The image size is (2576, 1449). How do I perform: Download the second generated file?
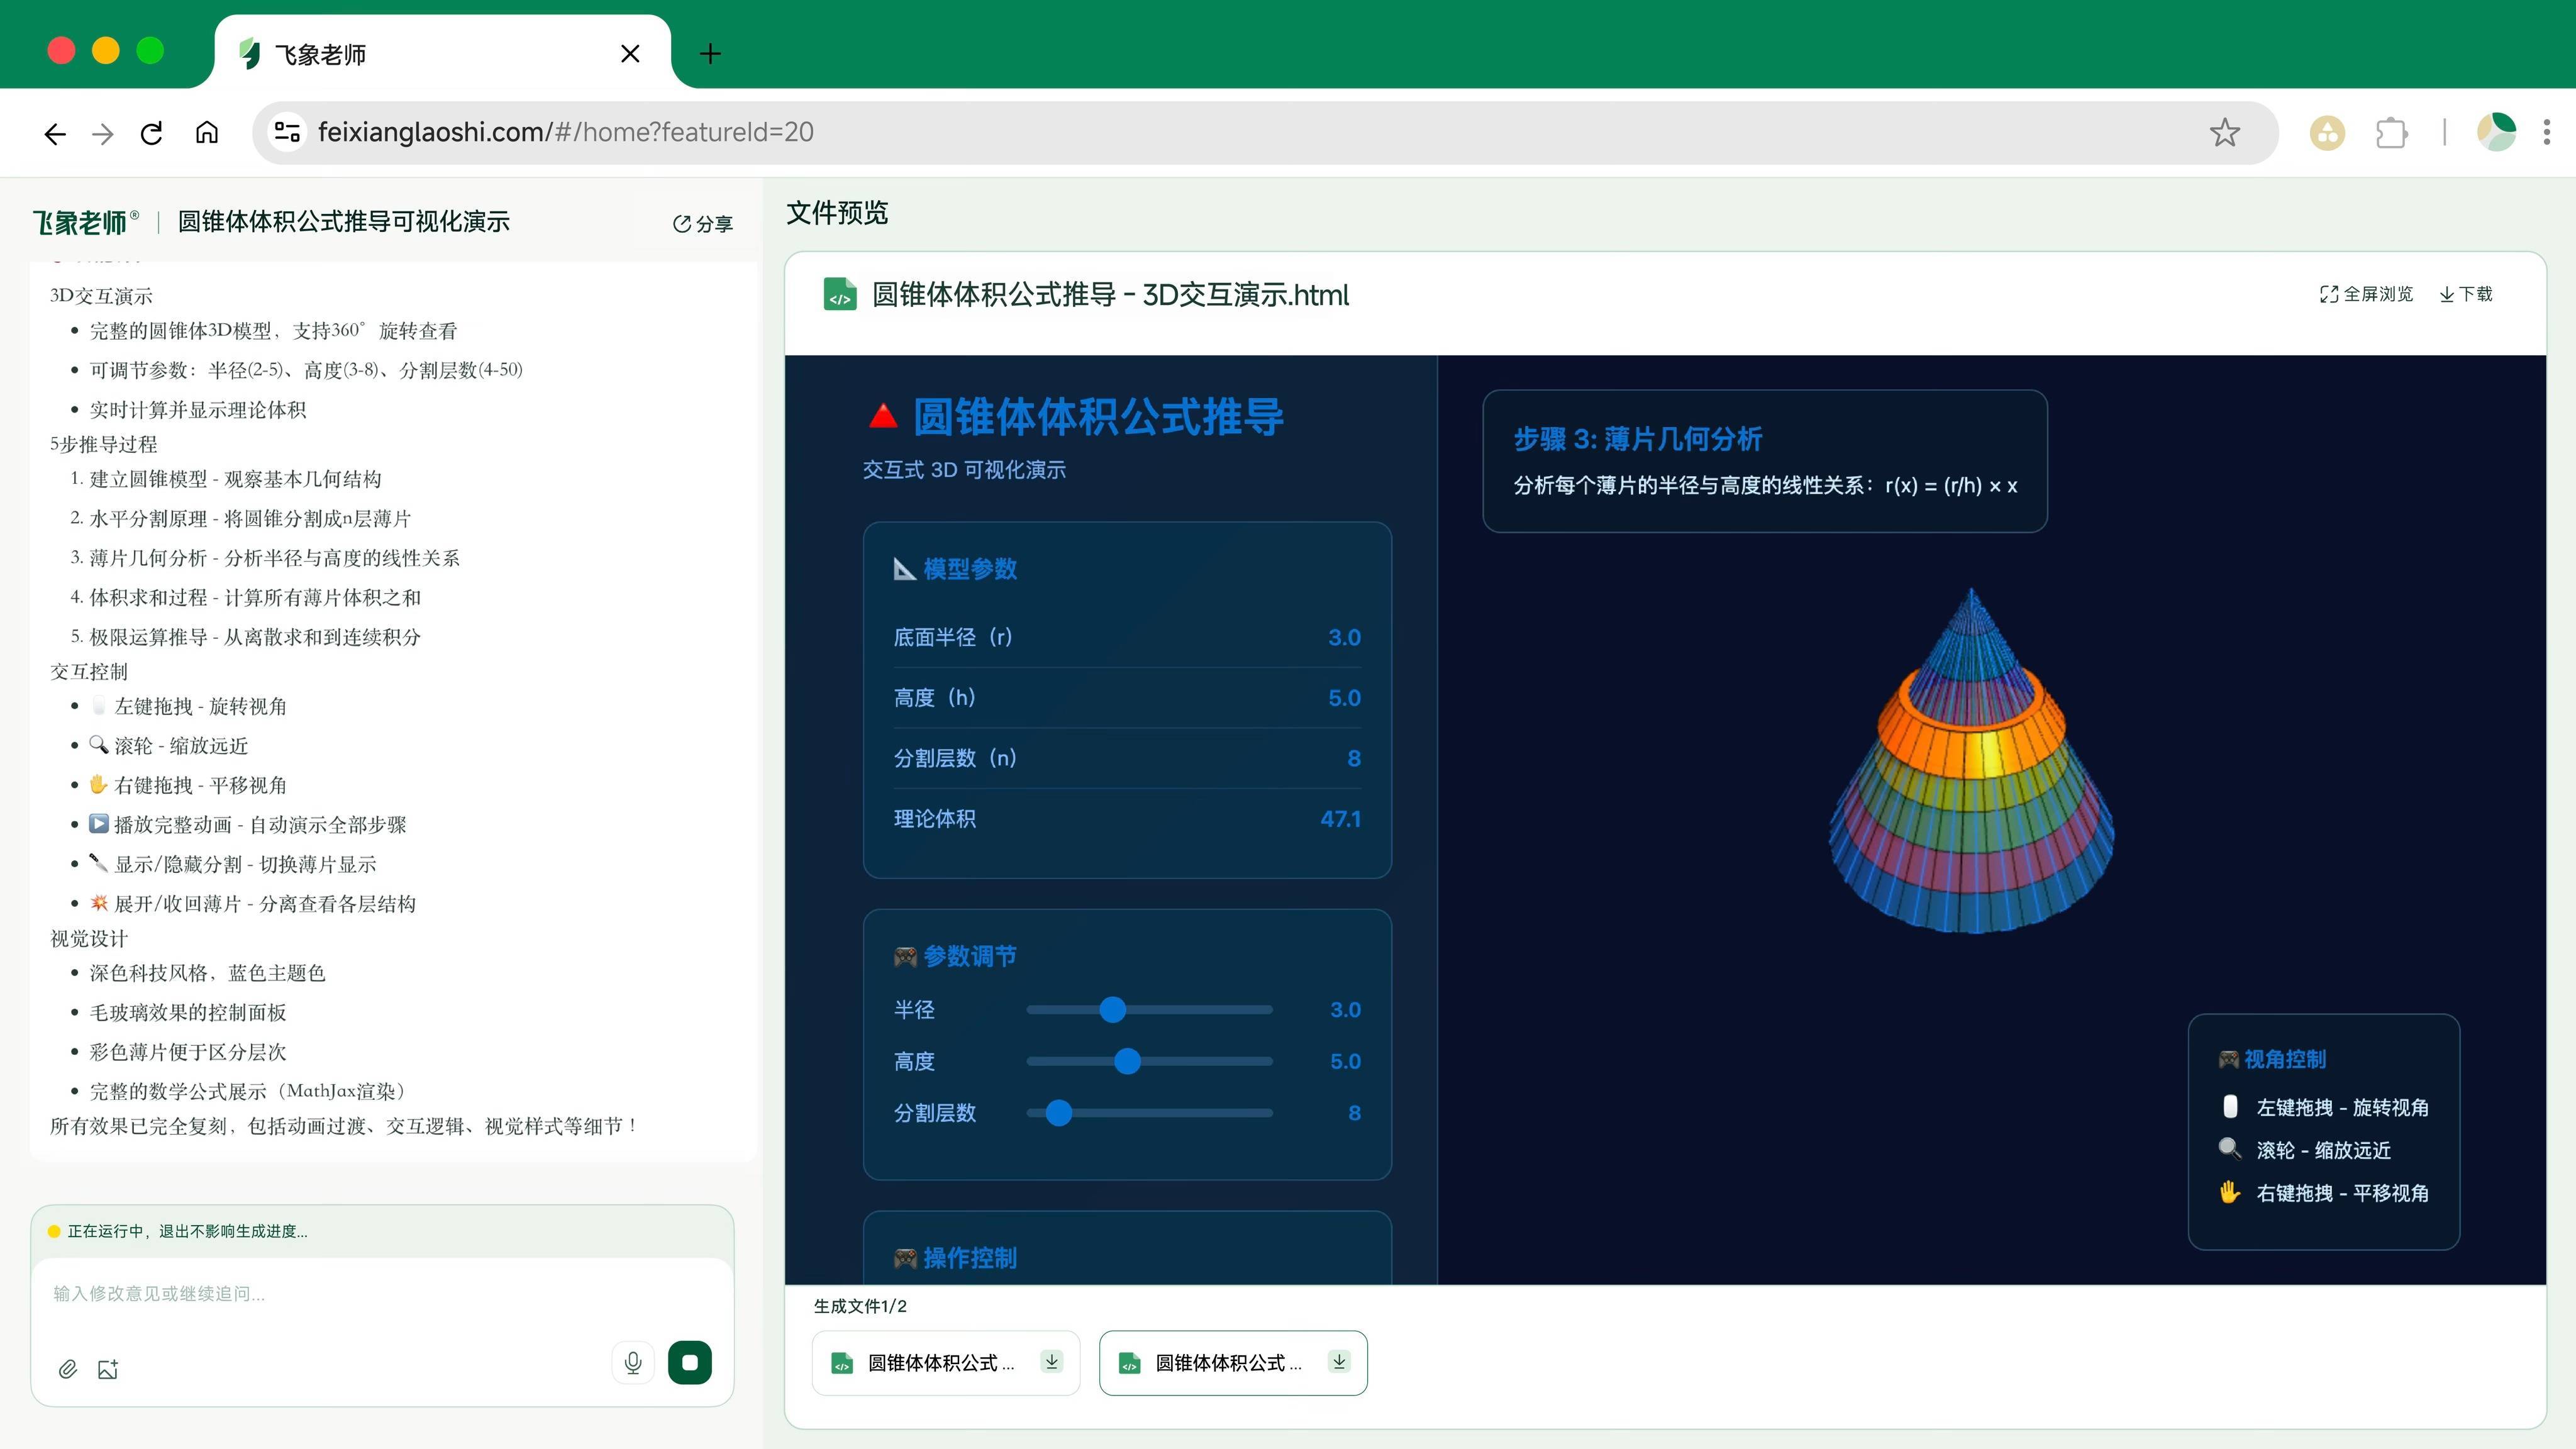[x=1339, y=1361]
